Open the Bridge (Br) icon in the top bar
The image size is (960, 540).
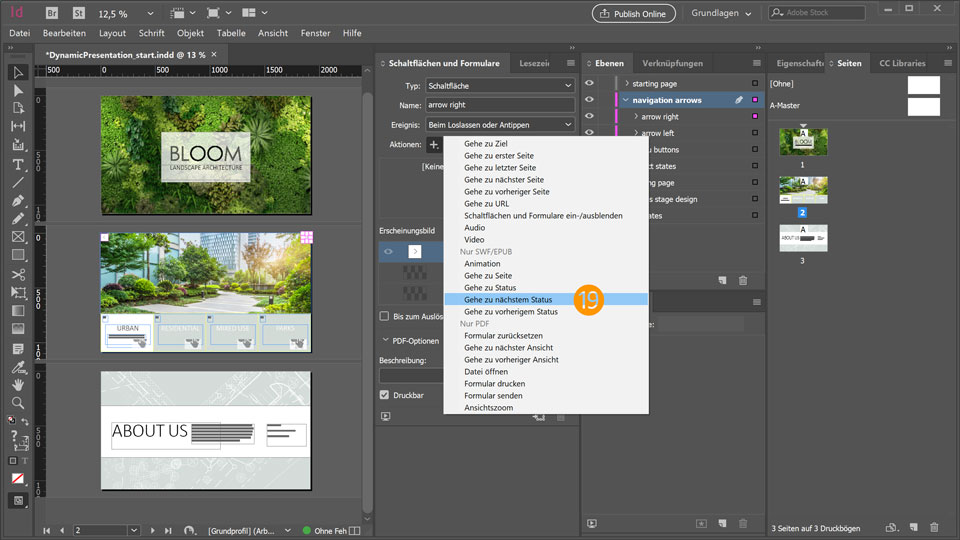[50, 13]
